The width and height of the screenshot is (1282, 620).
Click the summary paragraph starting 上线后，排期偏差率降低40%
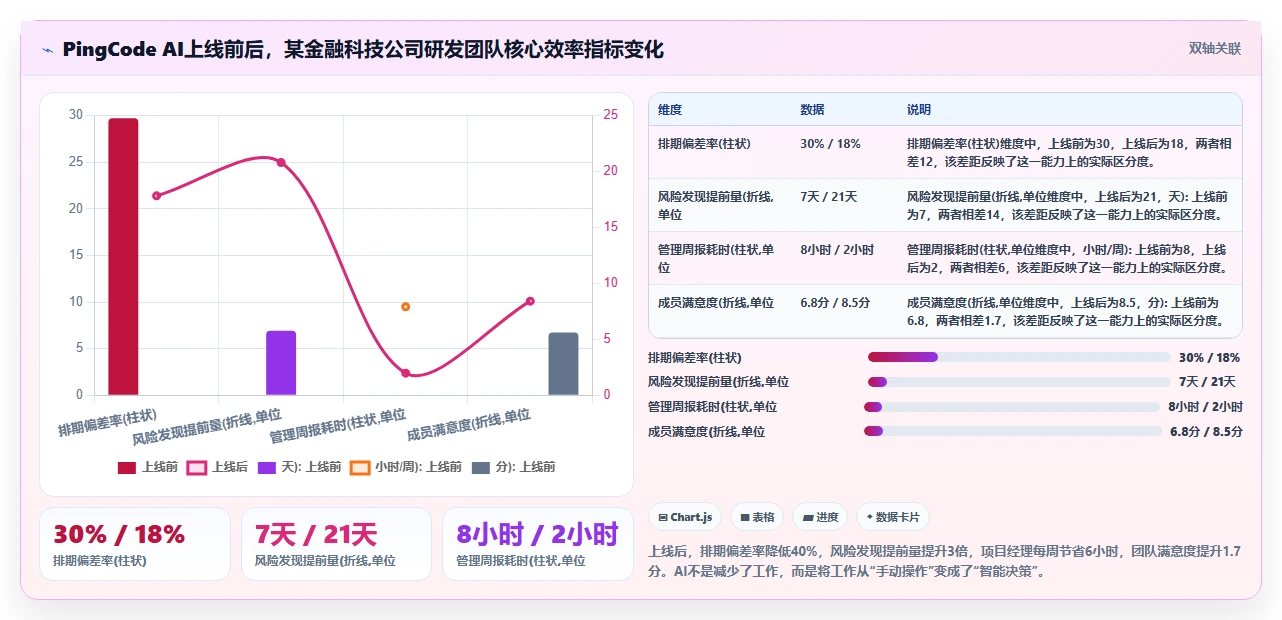[945, 561]
